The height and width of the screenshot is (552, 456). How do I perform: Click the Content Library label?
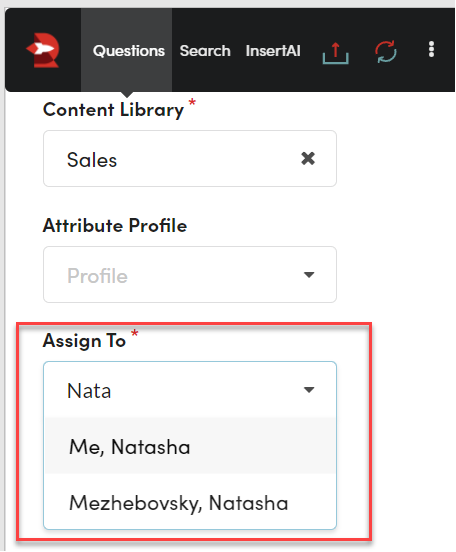click(113, 110)
